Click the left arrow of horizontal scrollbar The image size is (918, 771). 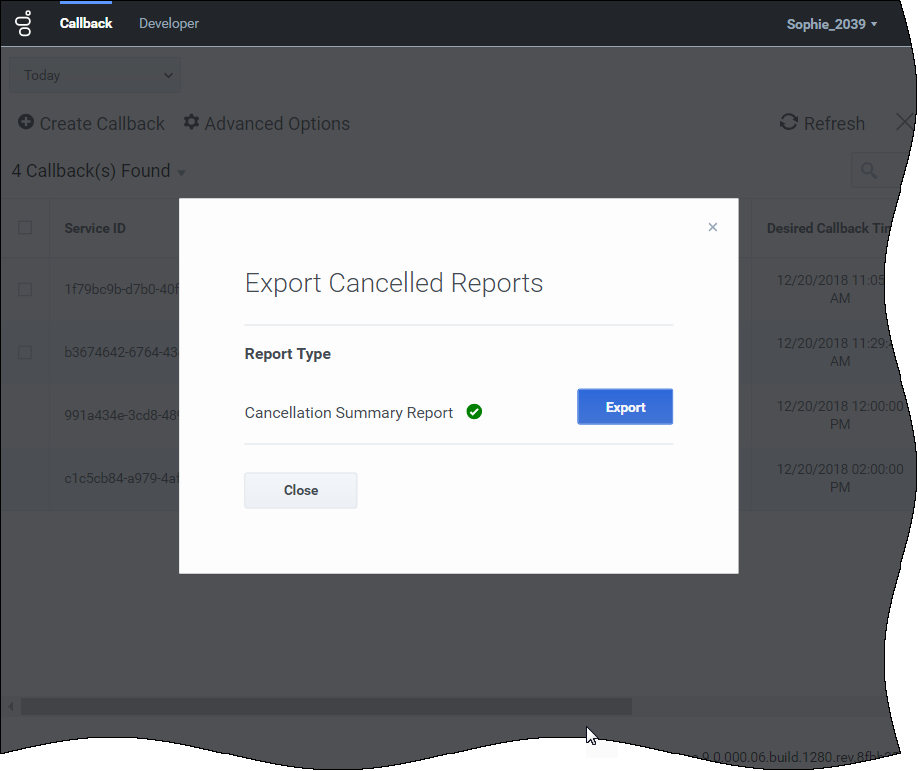click(10, 707)
